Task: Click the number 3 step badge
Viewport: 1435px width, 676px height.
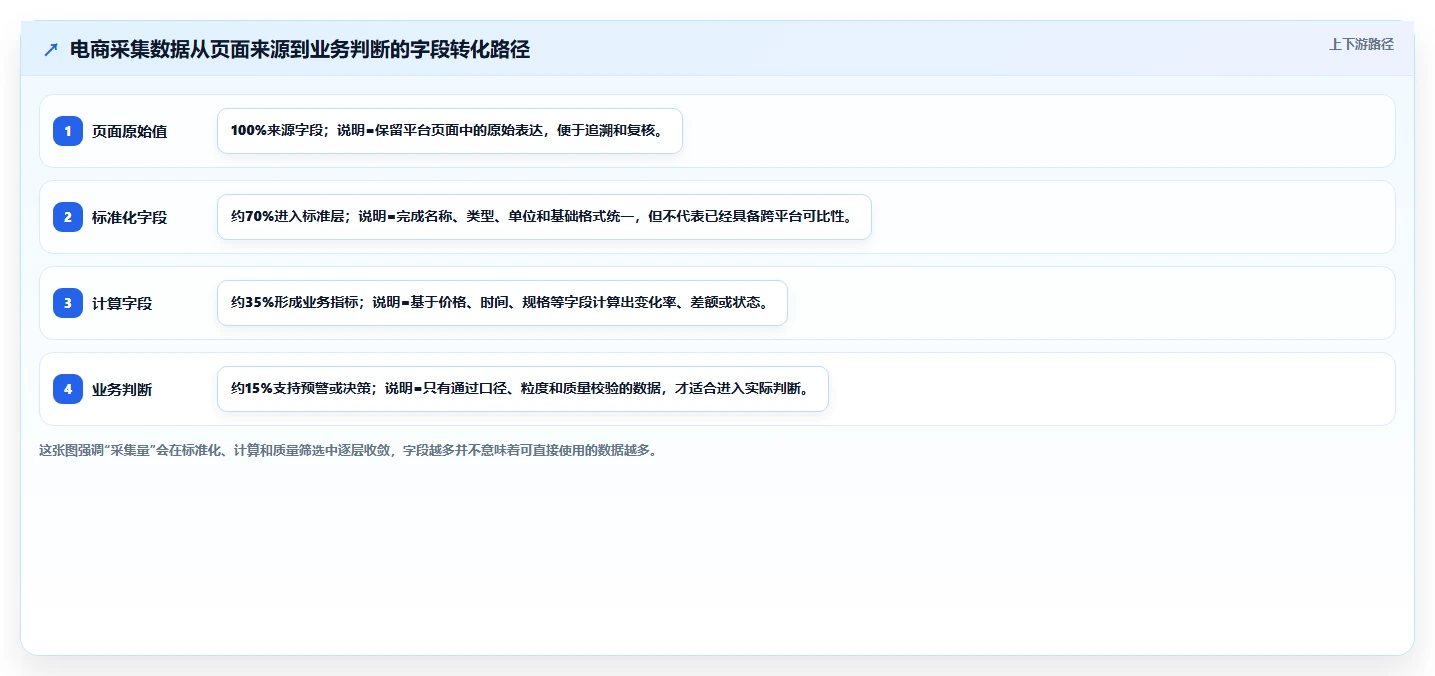Action: (x=68, y=303)
